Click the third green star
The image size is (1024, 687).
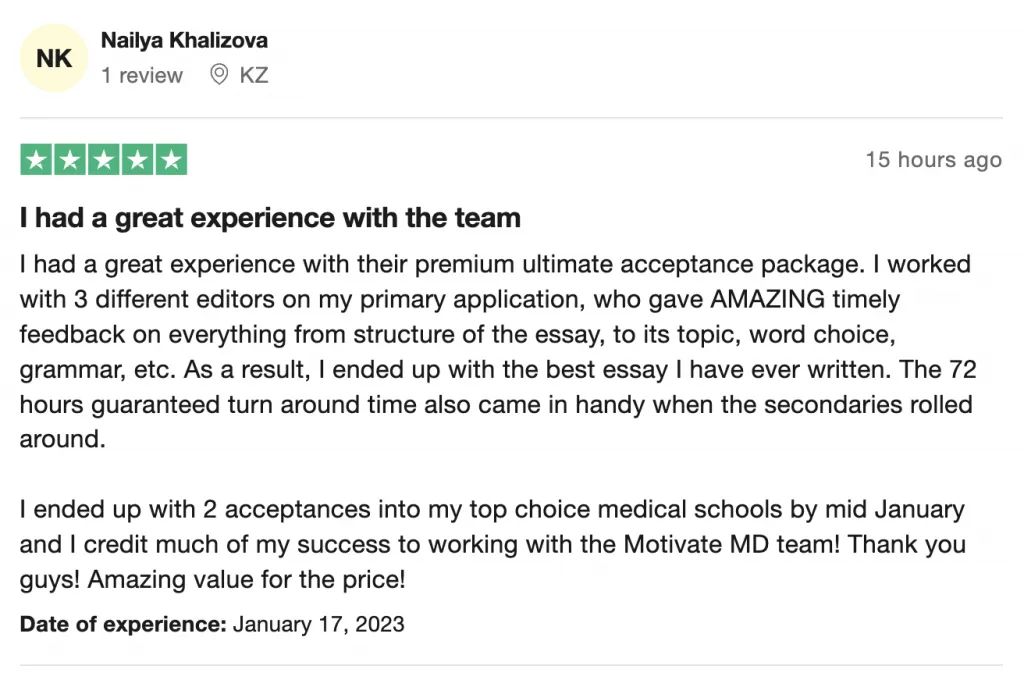[104, 159]
